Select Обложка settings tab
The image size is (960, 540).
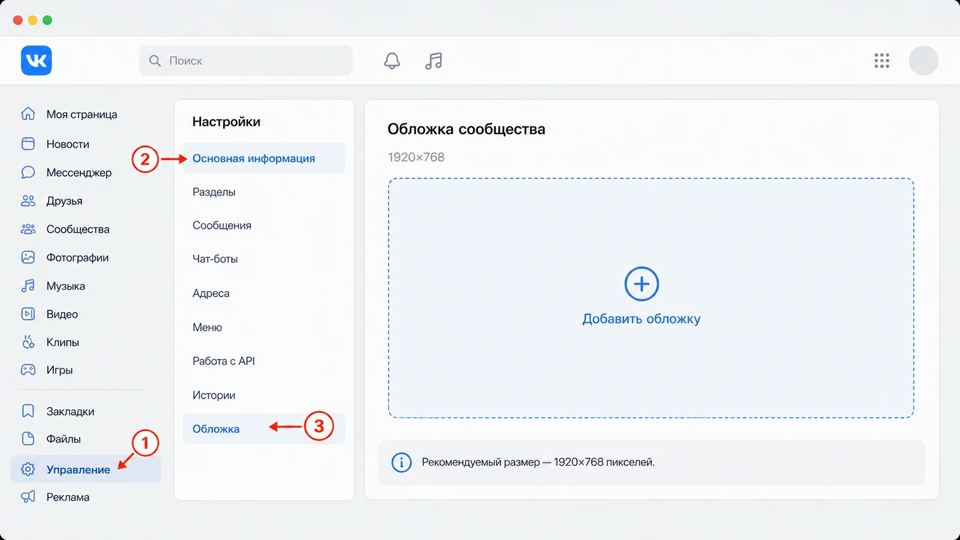264,429
